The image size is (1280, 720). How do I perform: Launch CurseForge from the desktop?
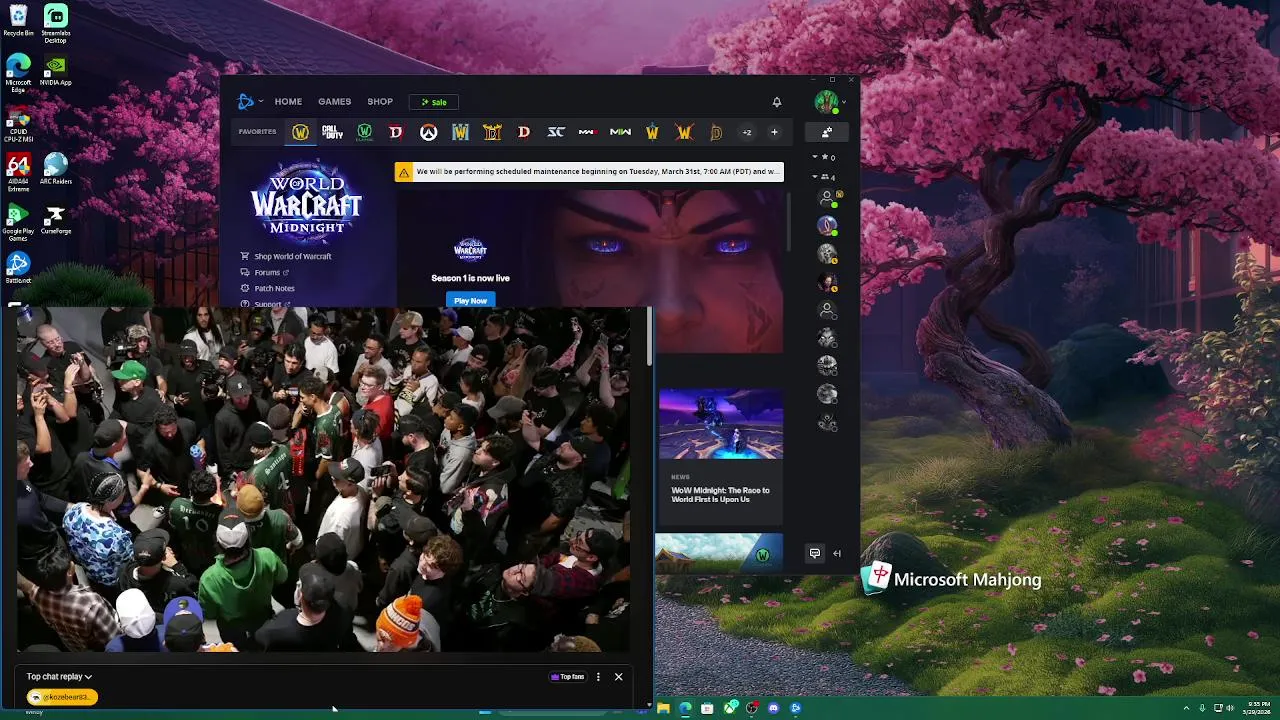(x=56, y=220)
